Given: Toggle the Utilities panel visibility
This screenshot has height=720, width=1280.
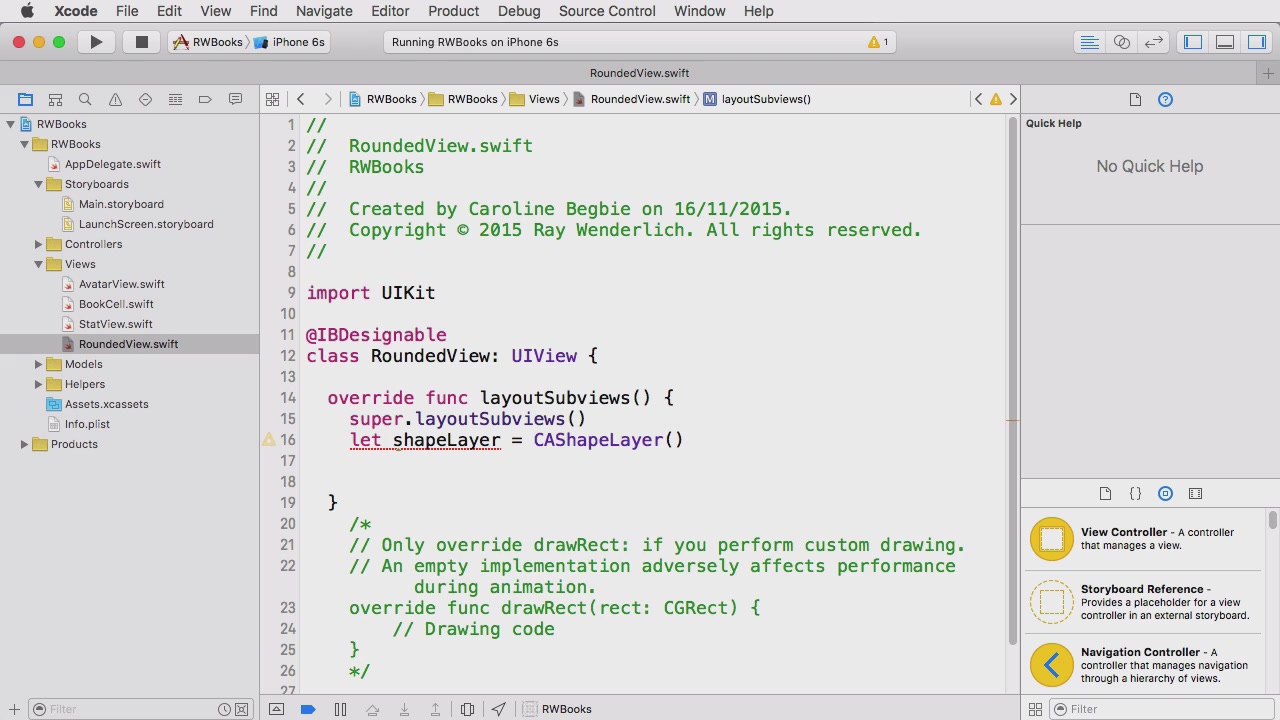Looking at the screenshot, I should [1257, 42].
